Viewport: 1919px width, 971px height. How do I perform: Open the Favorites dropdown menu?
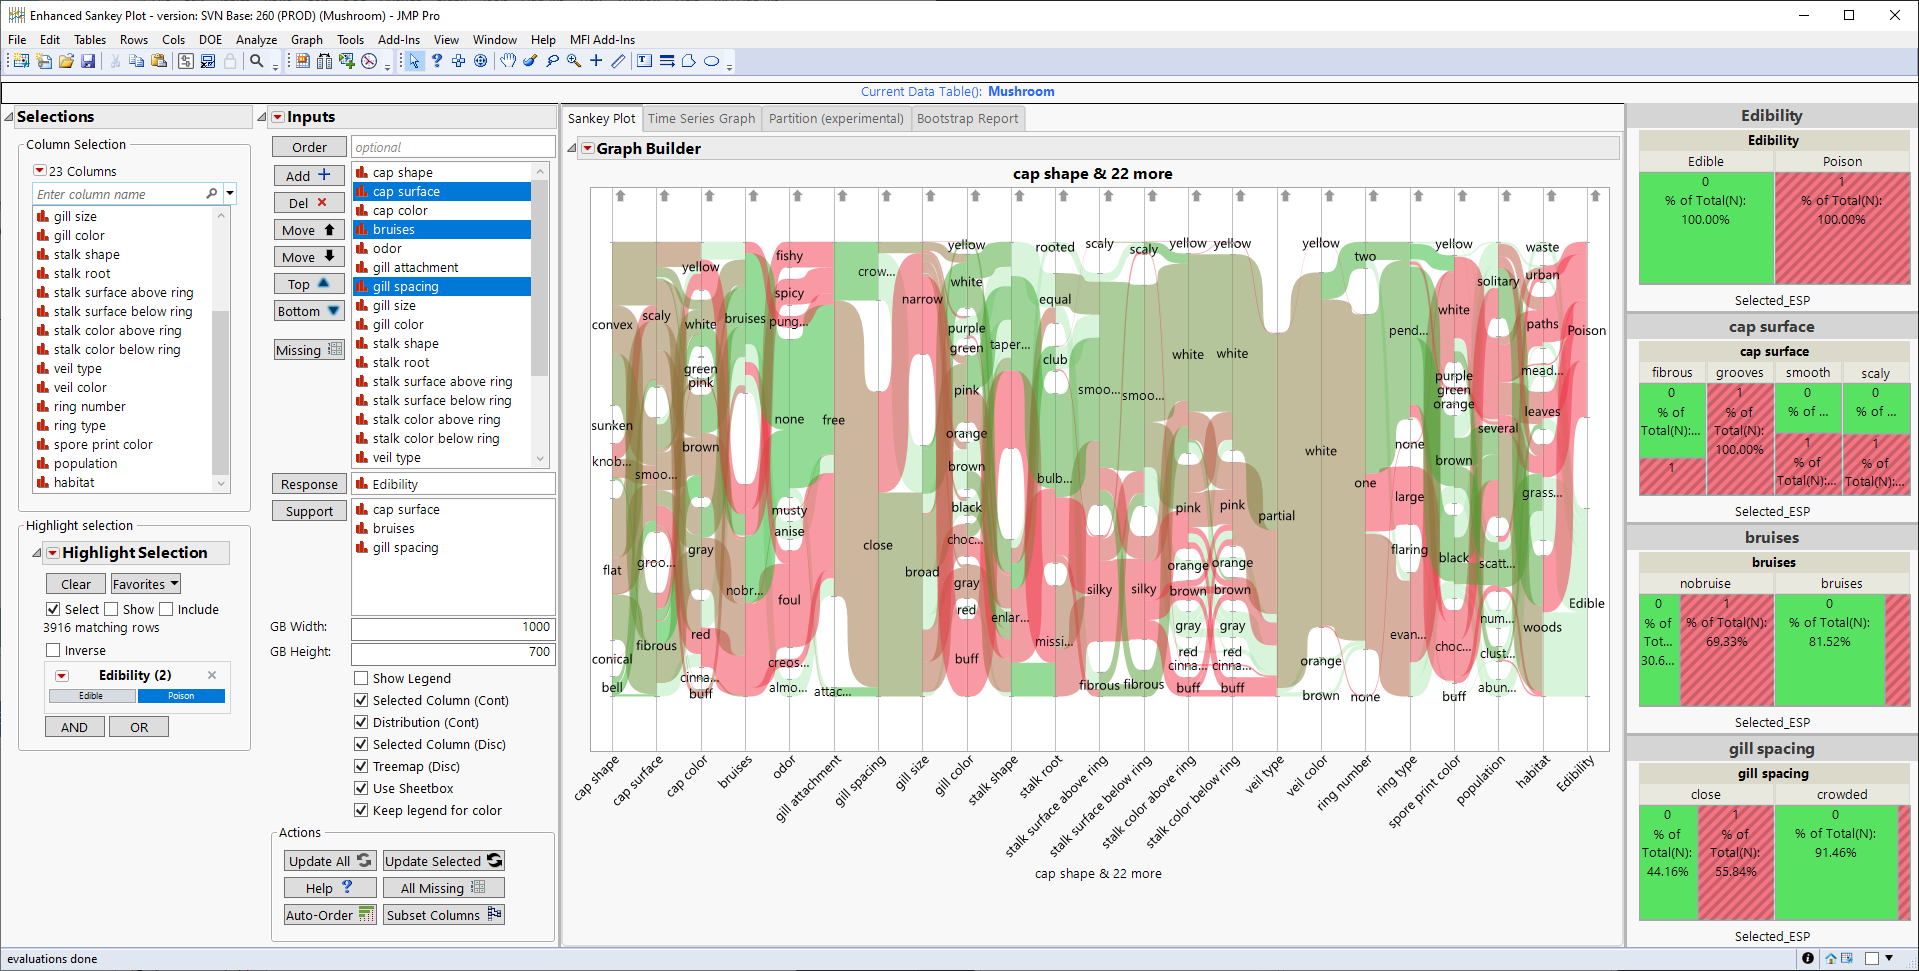tap(145, 583)
